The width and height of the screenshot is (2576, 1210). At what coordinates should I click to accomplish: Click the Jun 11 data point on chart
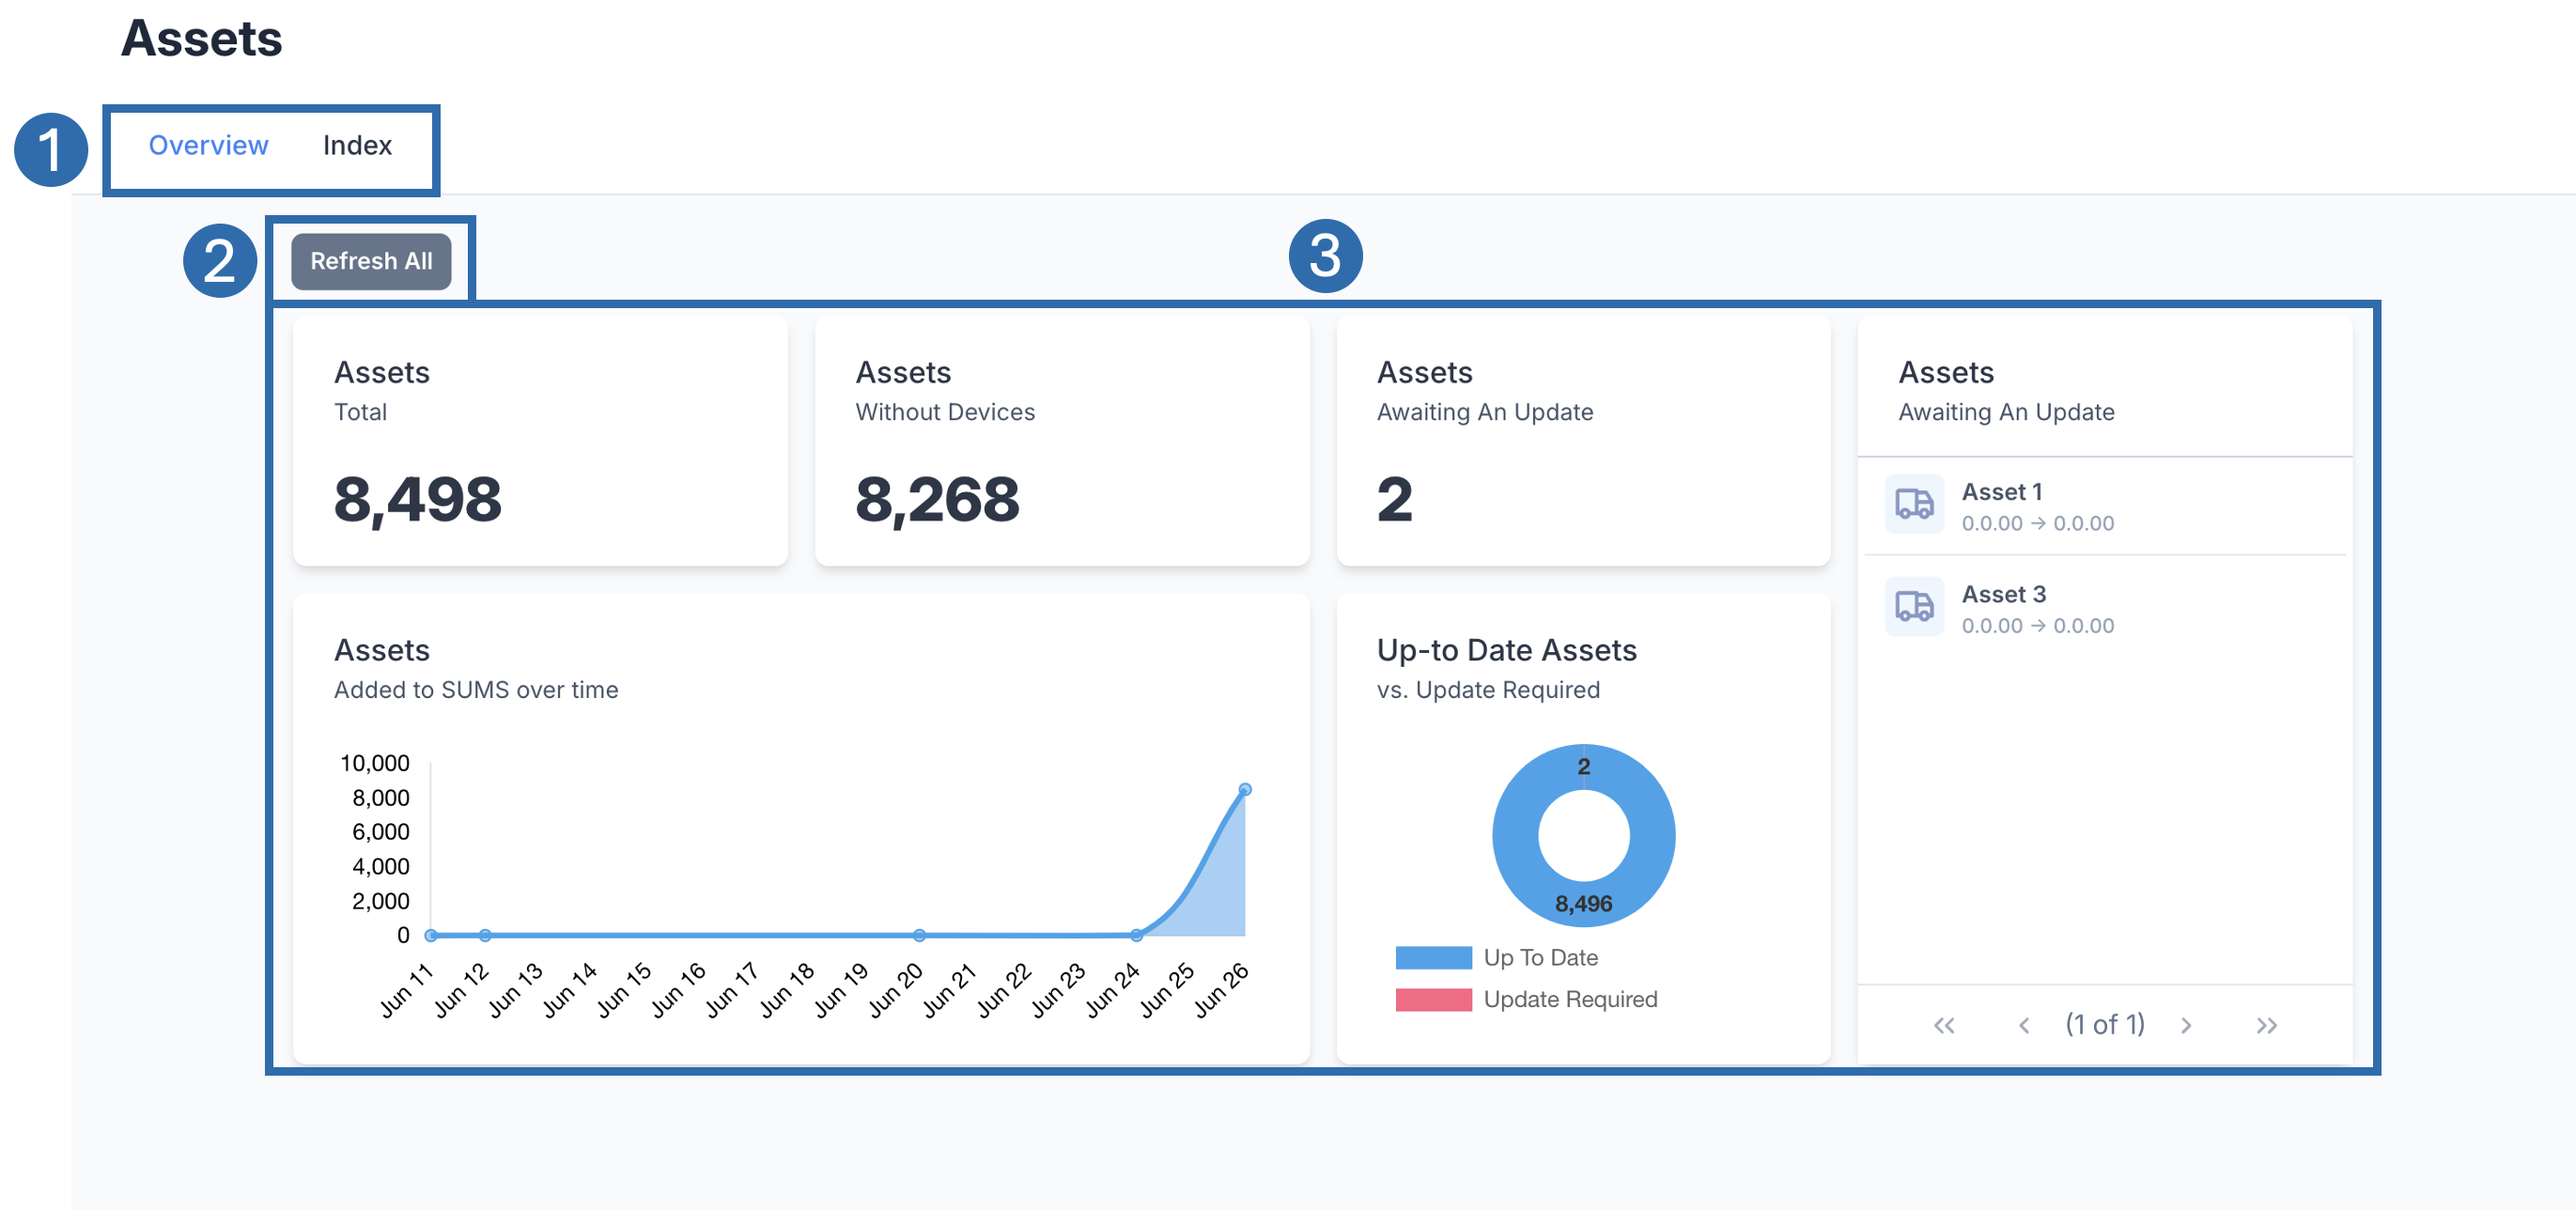pyautogui.click(x=431, y=935)
